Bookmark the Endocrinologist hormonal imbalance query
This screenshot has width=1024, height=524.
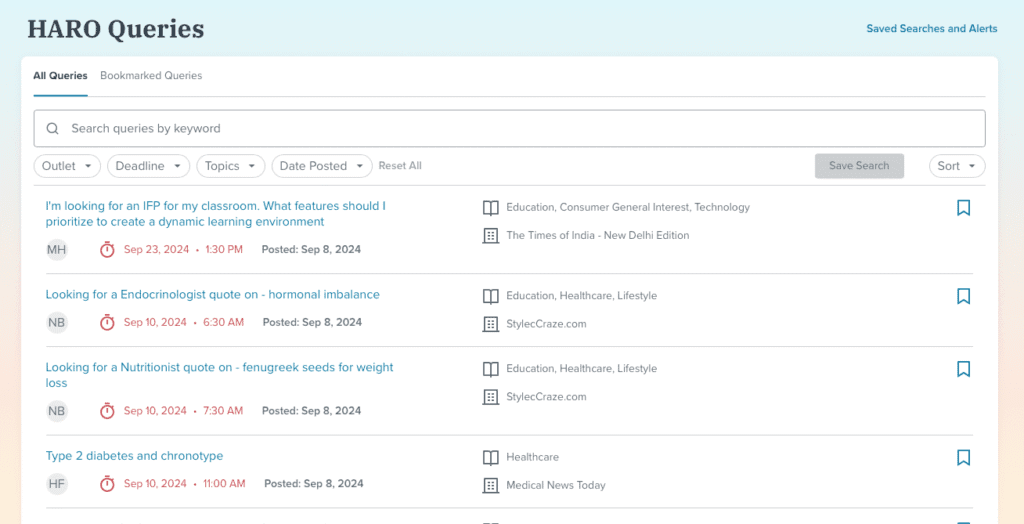click(x=963, y=296)
